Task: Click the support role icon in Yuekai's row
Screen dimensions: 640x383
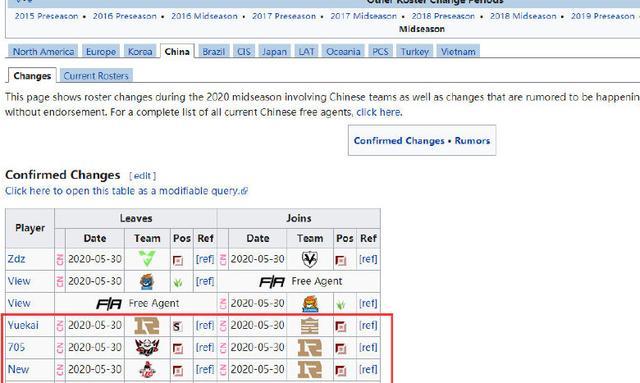Action: tap(177, 326)
